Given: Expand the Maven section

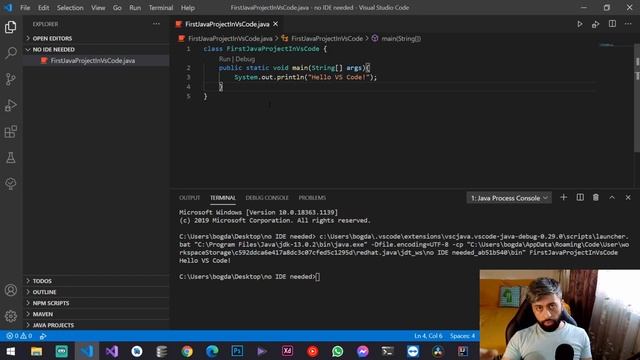Looking at the screenshot, I should pos(96,314).
